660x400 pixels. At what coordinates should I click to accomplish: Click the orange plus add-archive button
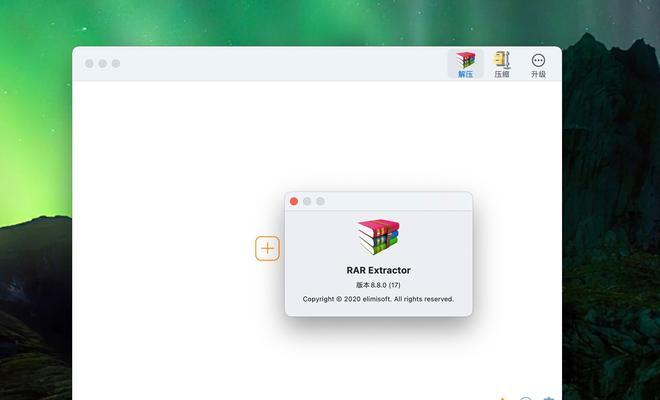(267, 248)
